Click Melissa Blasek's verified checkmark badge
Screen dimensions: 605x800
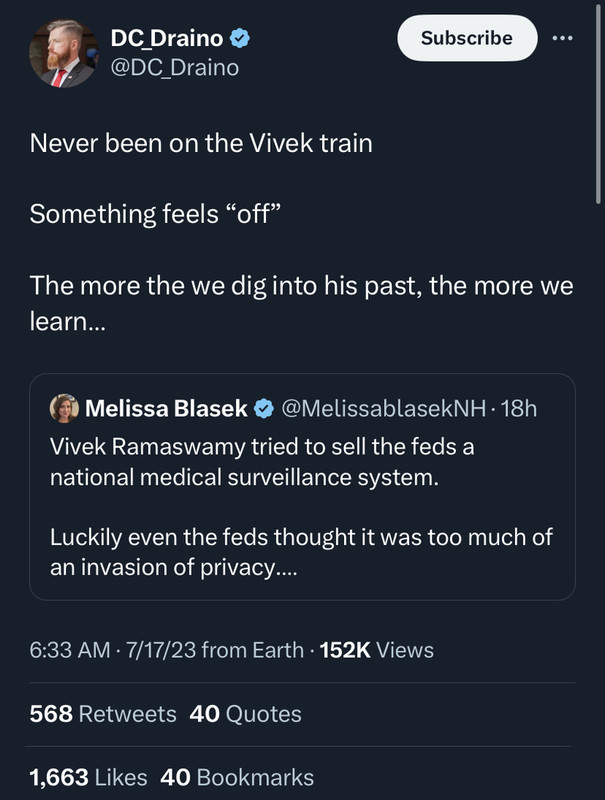(x=263, y=408)
